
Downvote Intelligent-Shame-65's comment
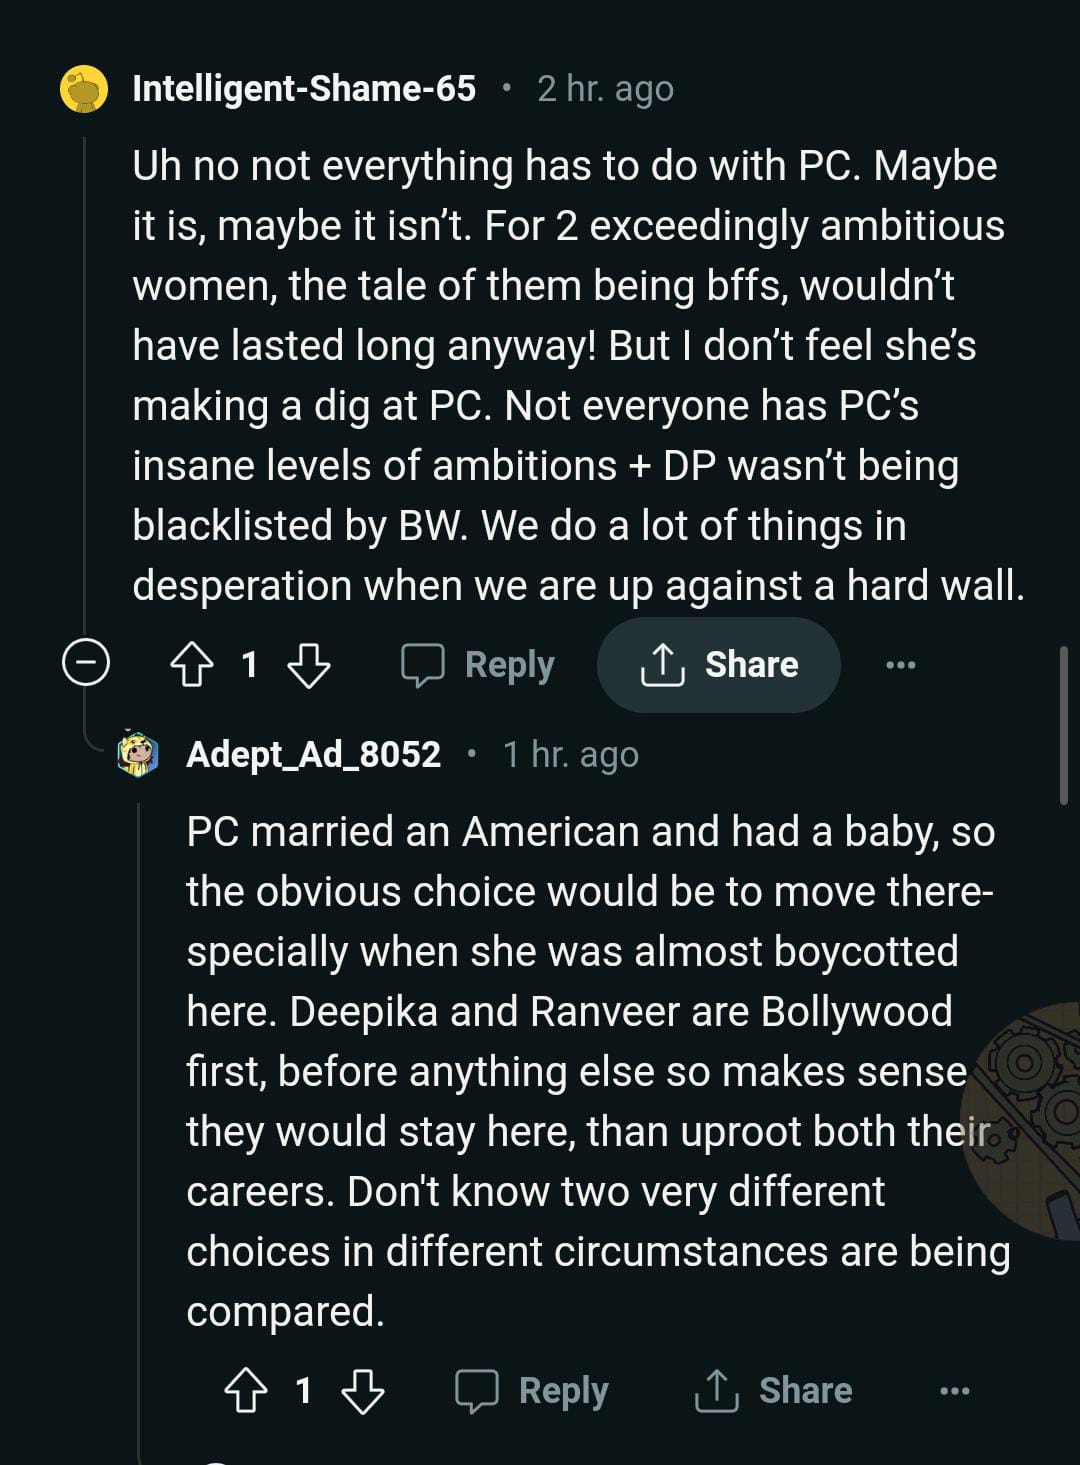click(x=308, y=665)
